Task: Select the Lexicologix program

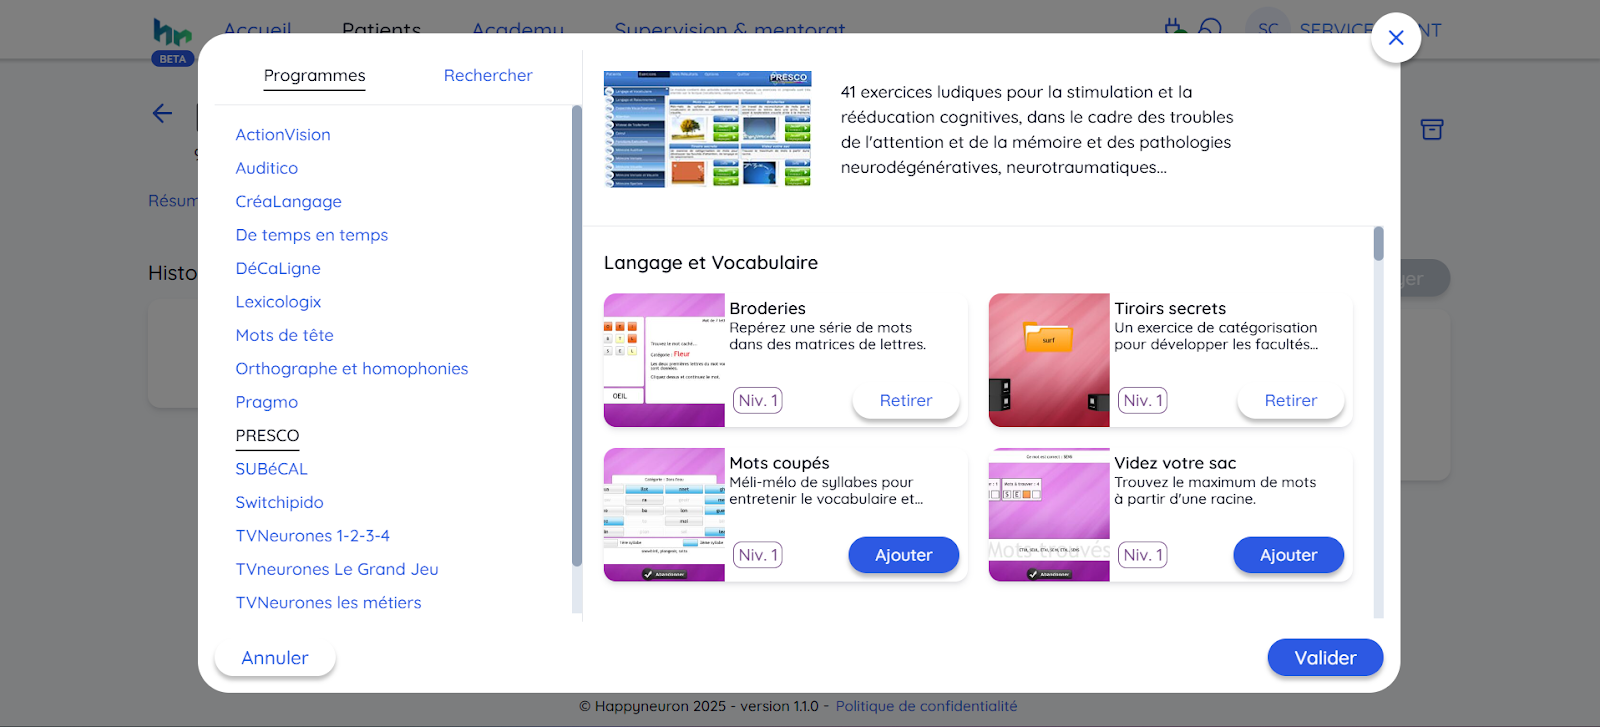Action: pyautogui.click(x=278, y=302)
